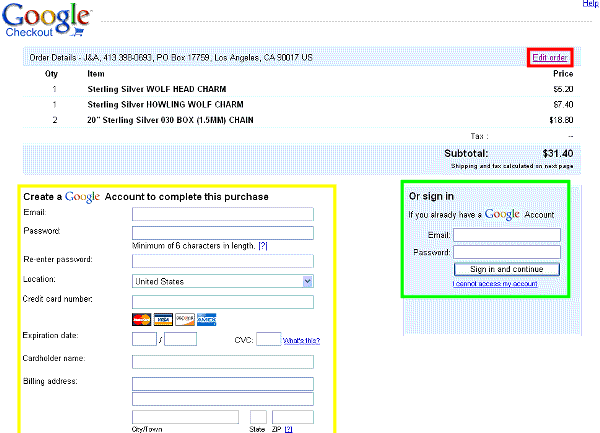600x433 pixels.
Task: Focus the State field
Action: pyautogui.click(x=258, y=417)
